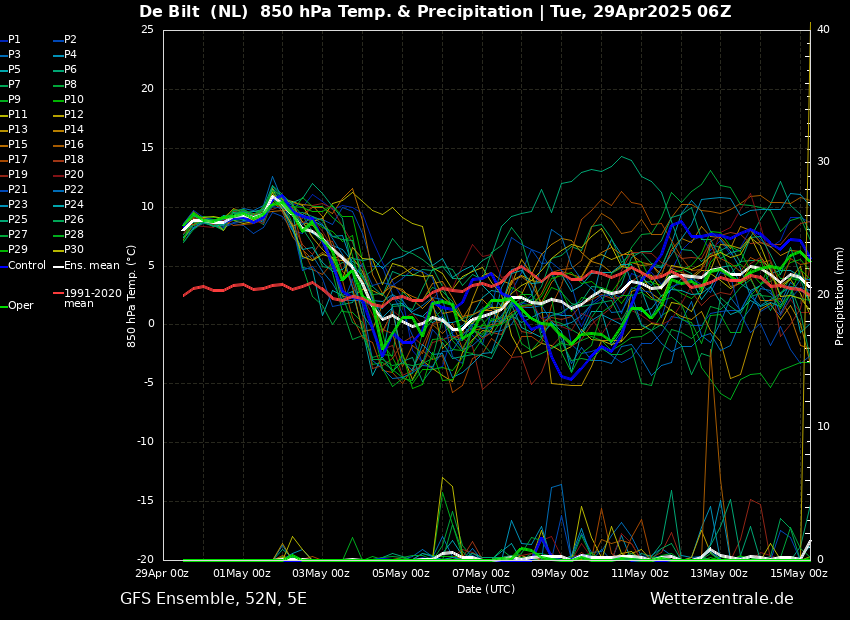Click the 'P13' member label
The height and width of the screenshot is (620, 850).
click(x=17, y=130)
